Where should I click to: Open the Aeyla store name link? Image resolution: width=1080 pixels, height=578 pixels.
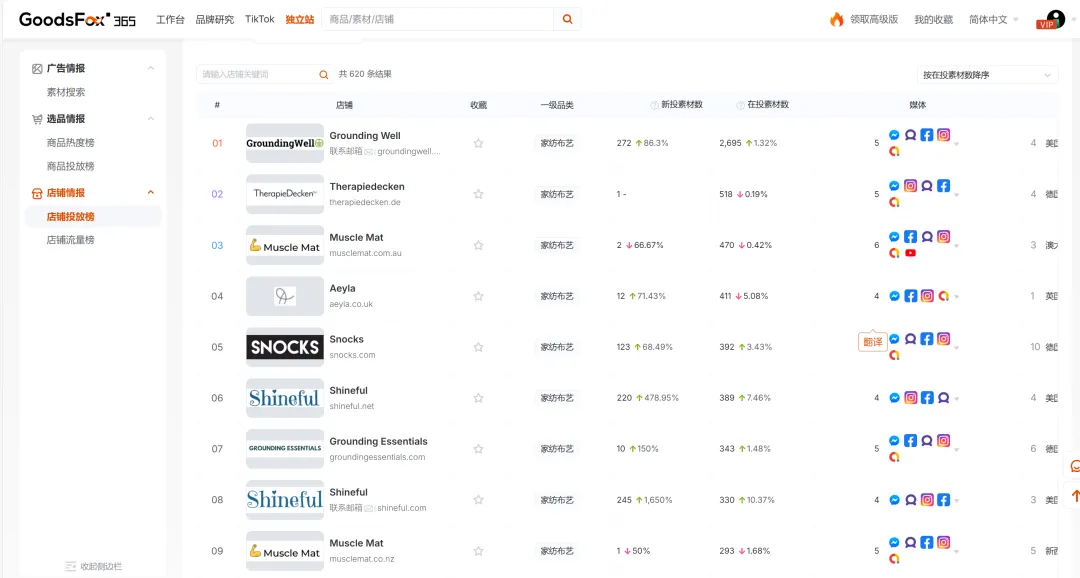coord(342,288)
